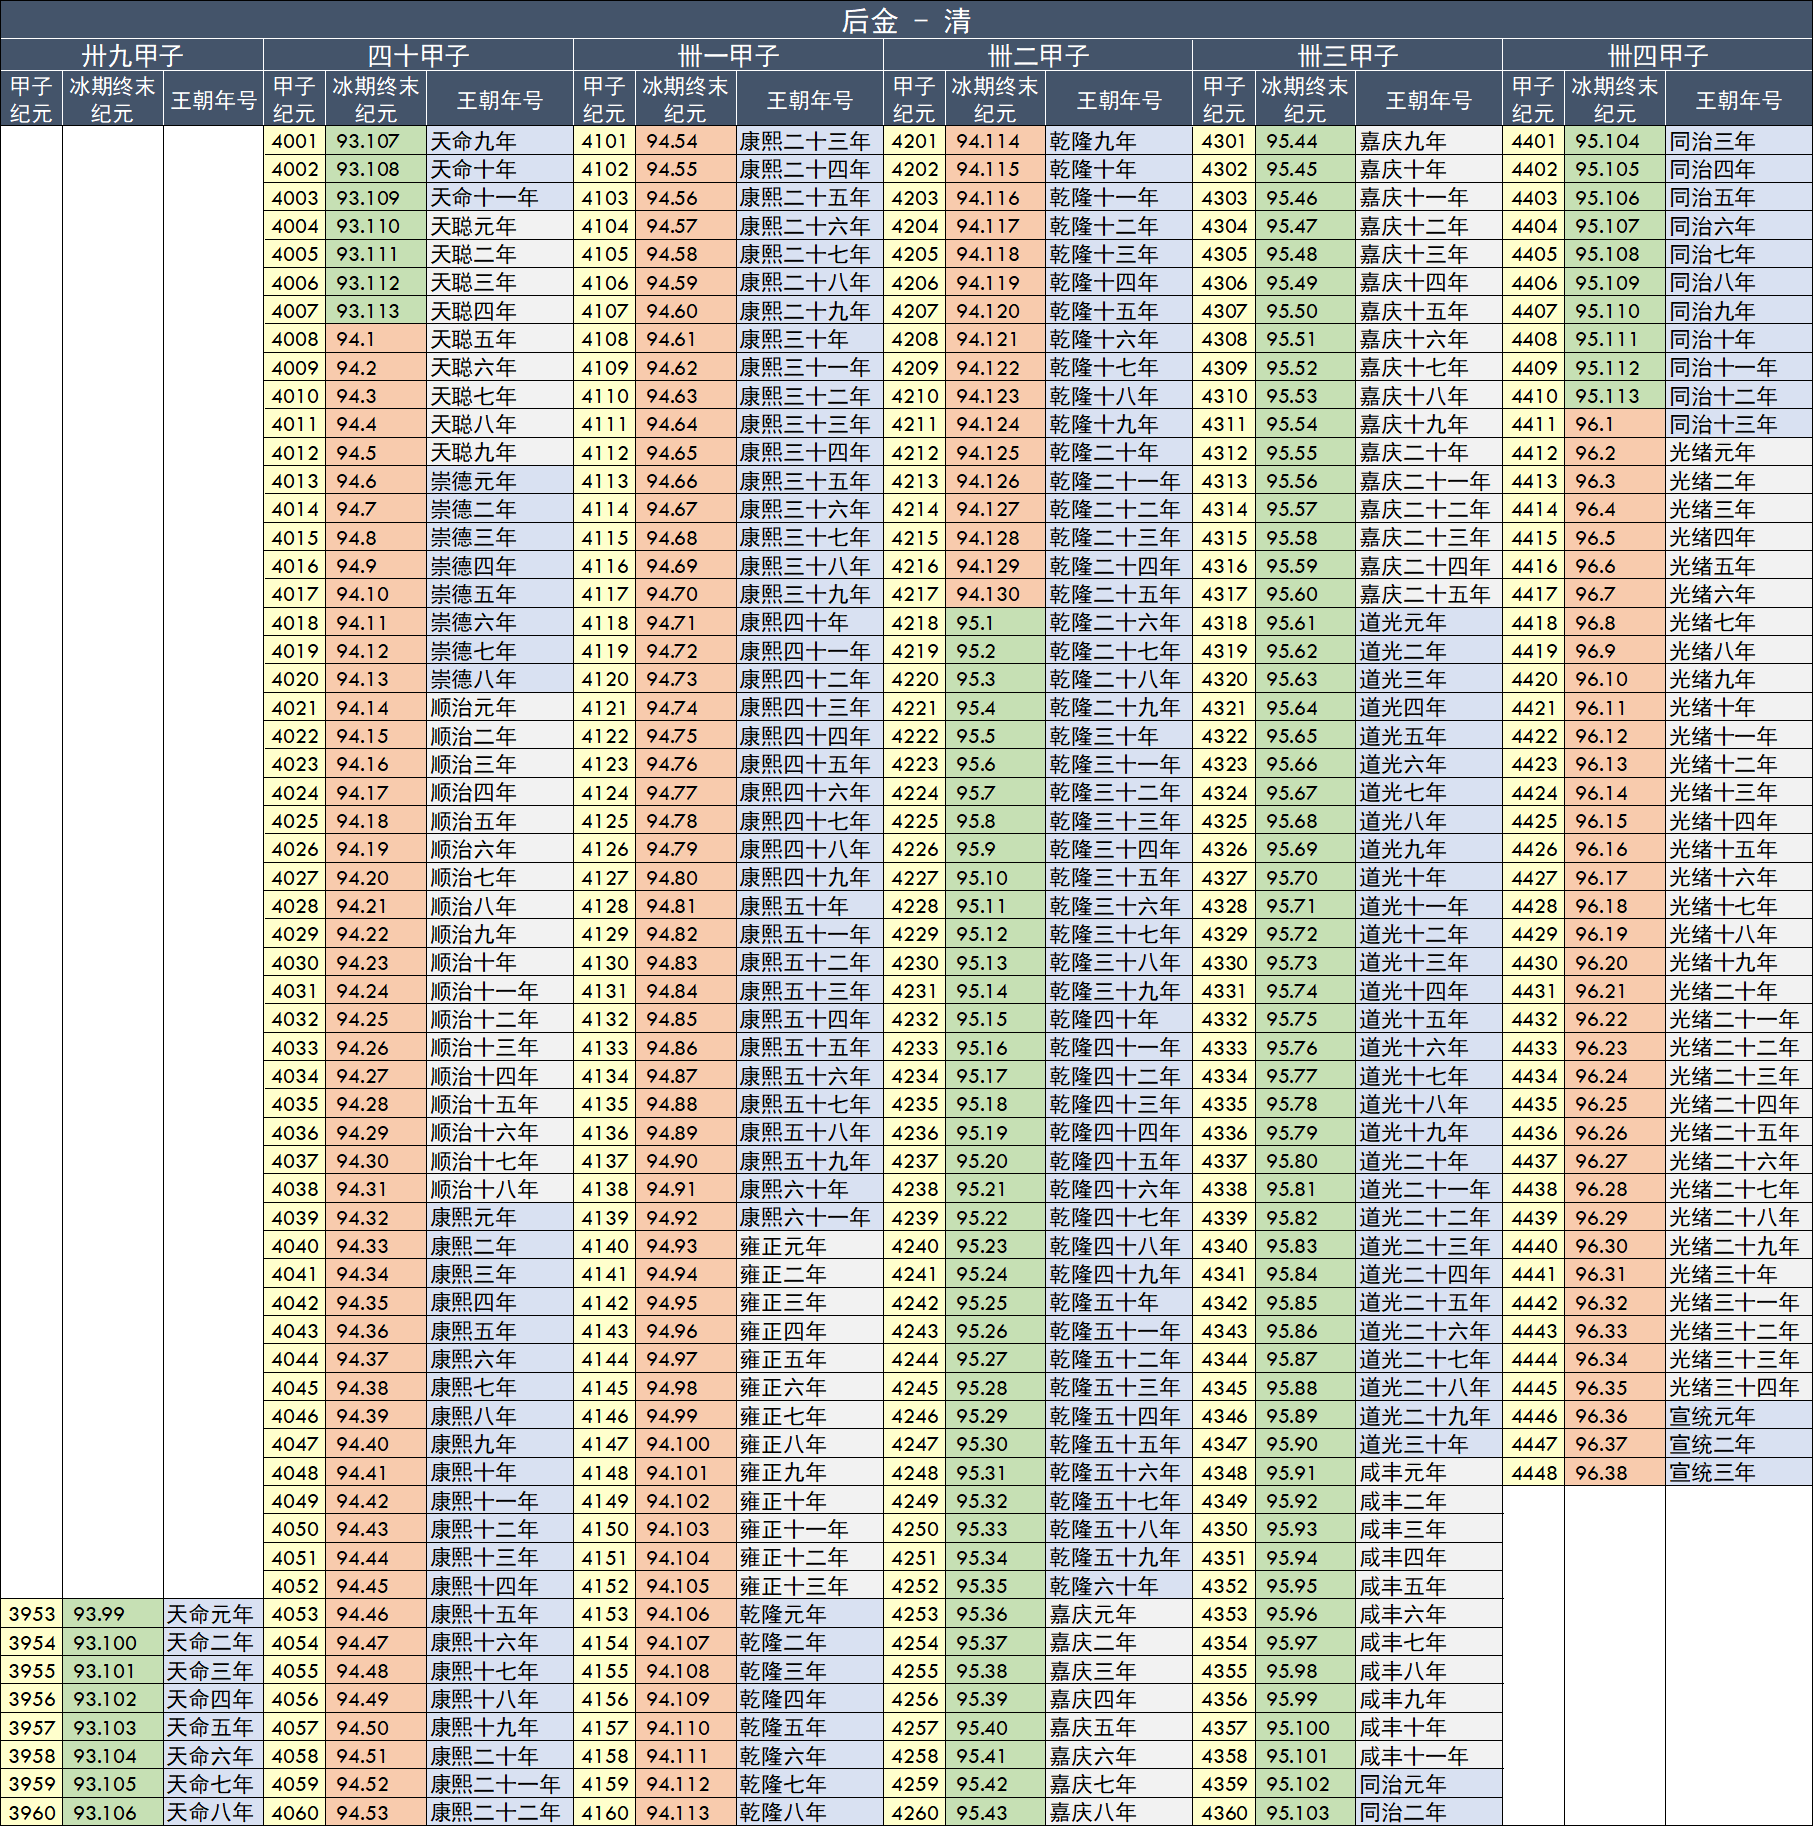Image resolution: width=1814 pixels, height=1827 pixels.
Task: Click cell 3953
Action: [x=32, y=1614]
